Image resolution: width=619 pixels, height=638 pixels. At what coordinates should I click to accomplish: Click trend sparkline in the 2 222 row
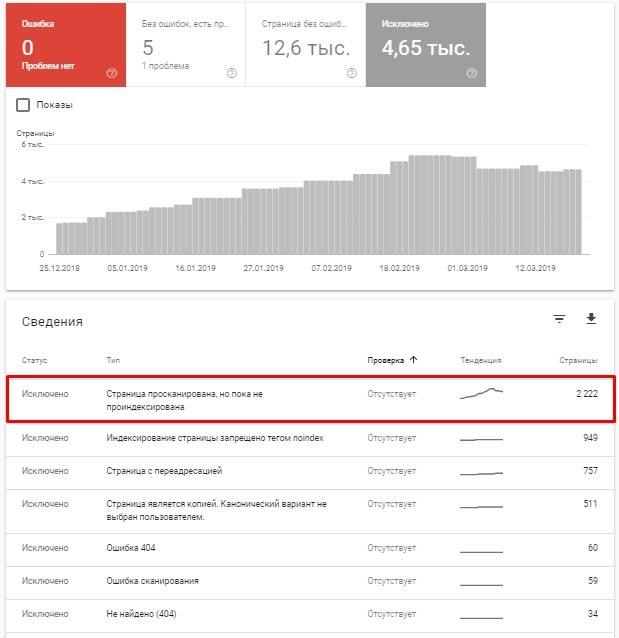point(481,393)
